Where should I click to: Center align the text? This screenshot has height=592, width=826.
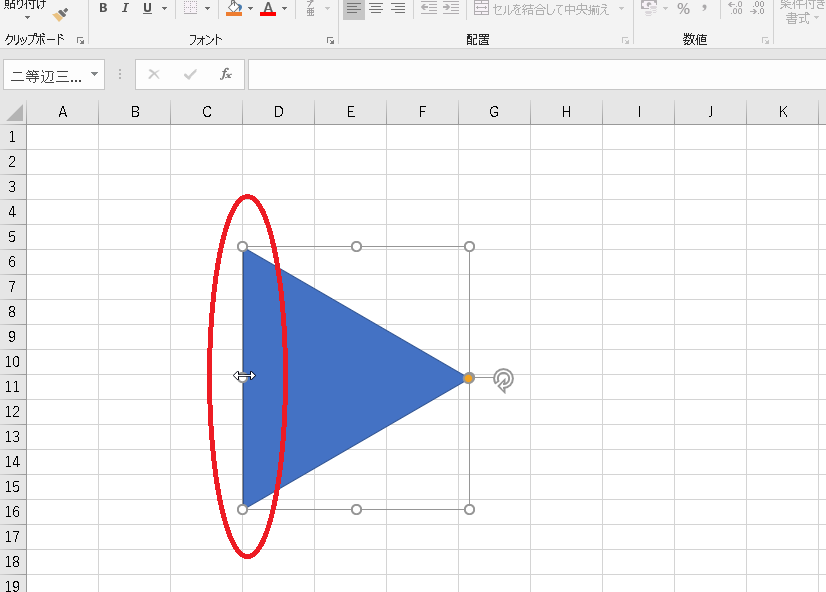376,8
